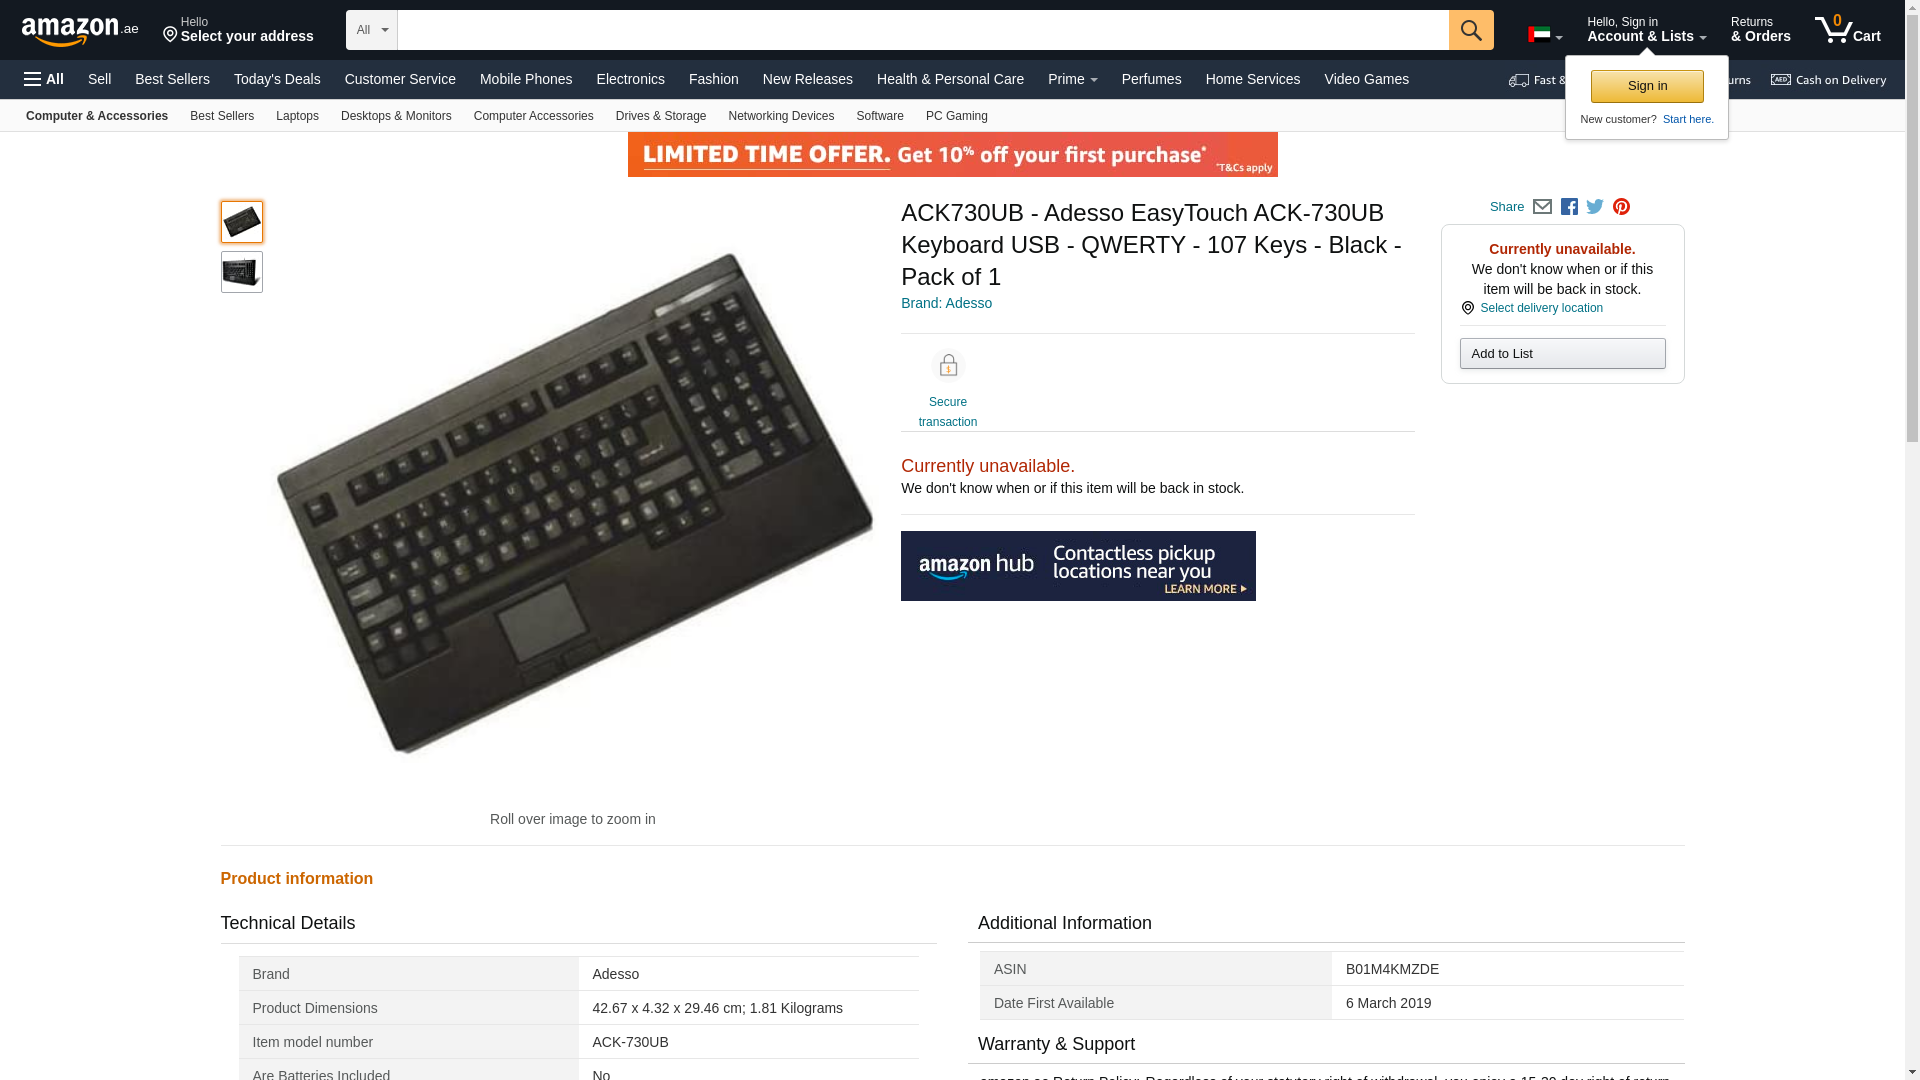Expand the search category All dropdown
The width and height of the screenshot is (1920, 1080).
372,30
